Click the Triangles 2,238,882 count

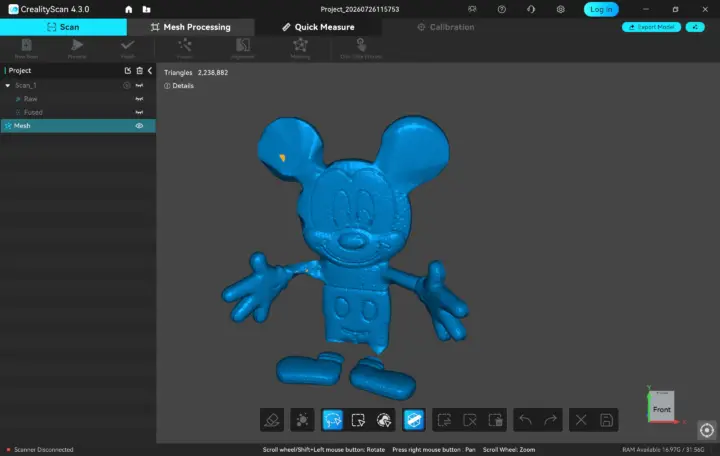click(196, 73)
